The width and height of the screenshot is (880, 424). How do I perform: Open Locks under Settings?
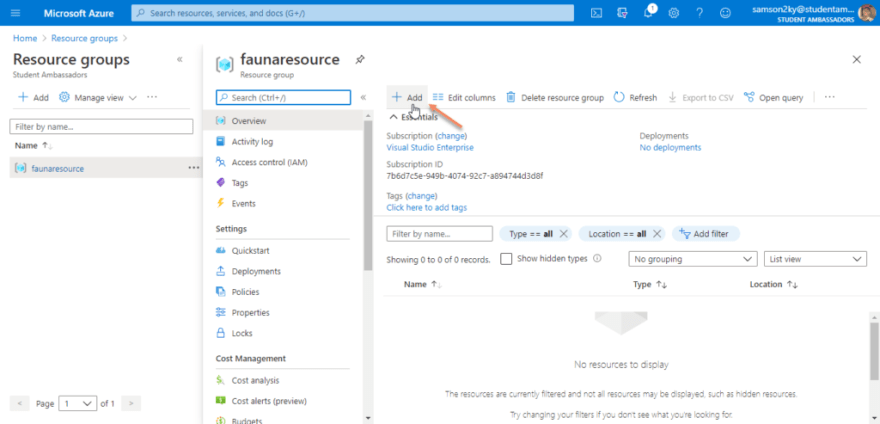pos(242,333)
